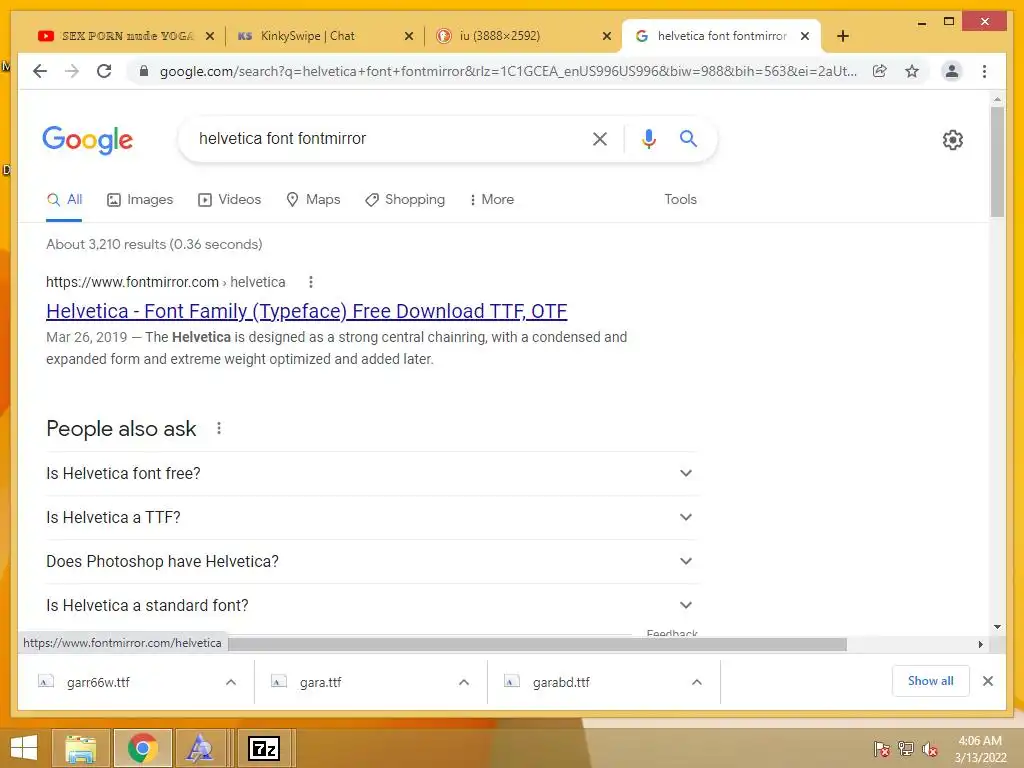
Task: Click the scroll-down arrow on the scrollbar
Action: [997, 627]
